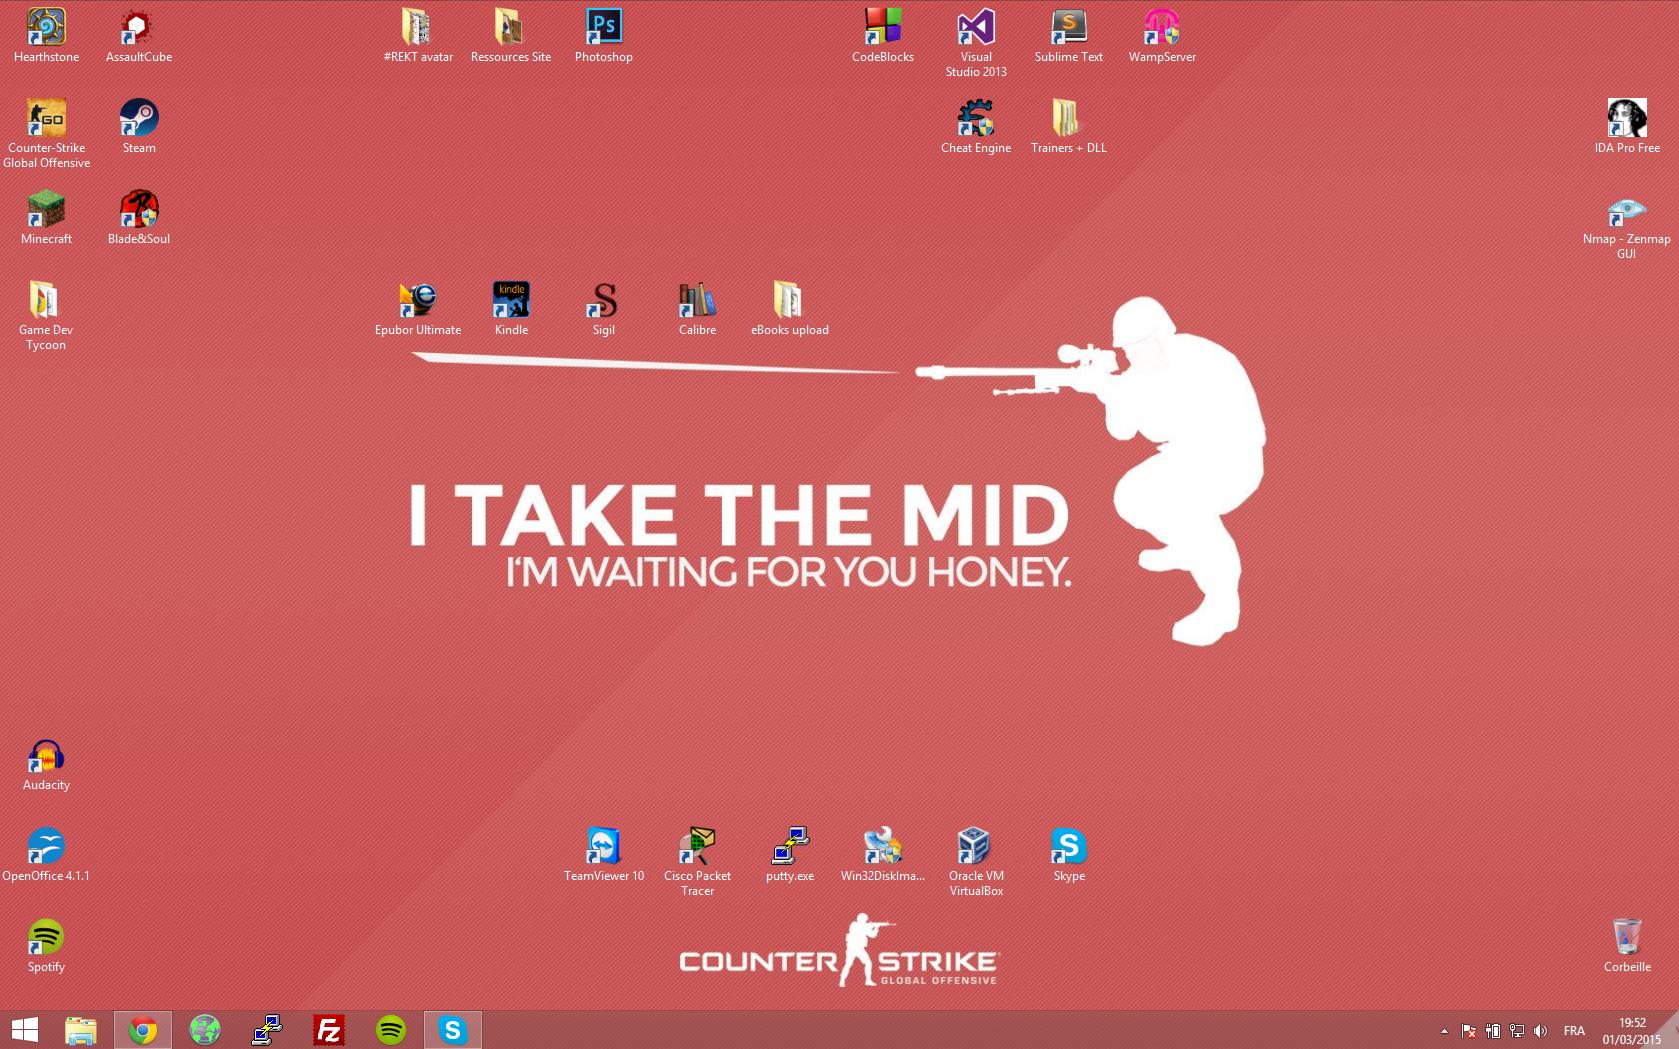Open the FRA input language selector
The width and height of the screenshot is (1679, 1049).
(x=1574, y=1031)
